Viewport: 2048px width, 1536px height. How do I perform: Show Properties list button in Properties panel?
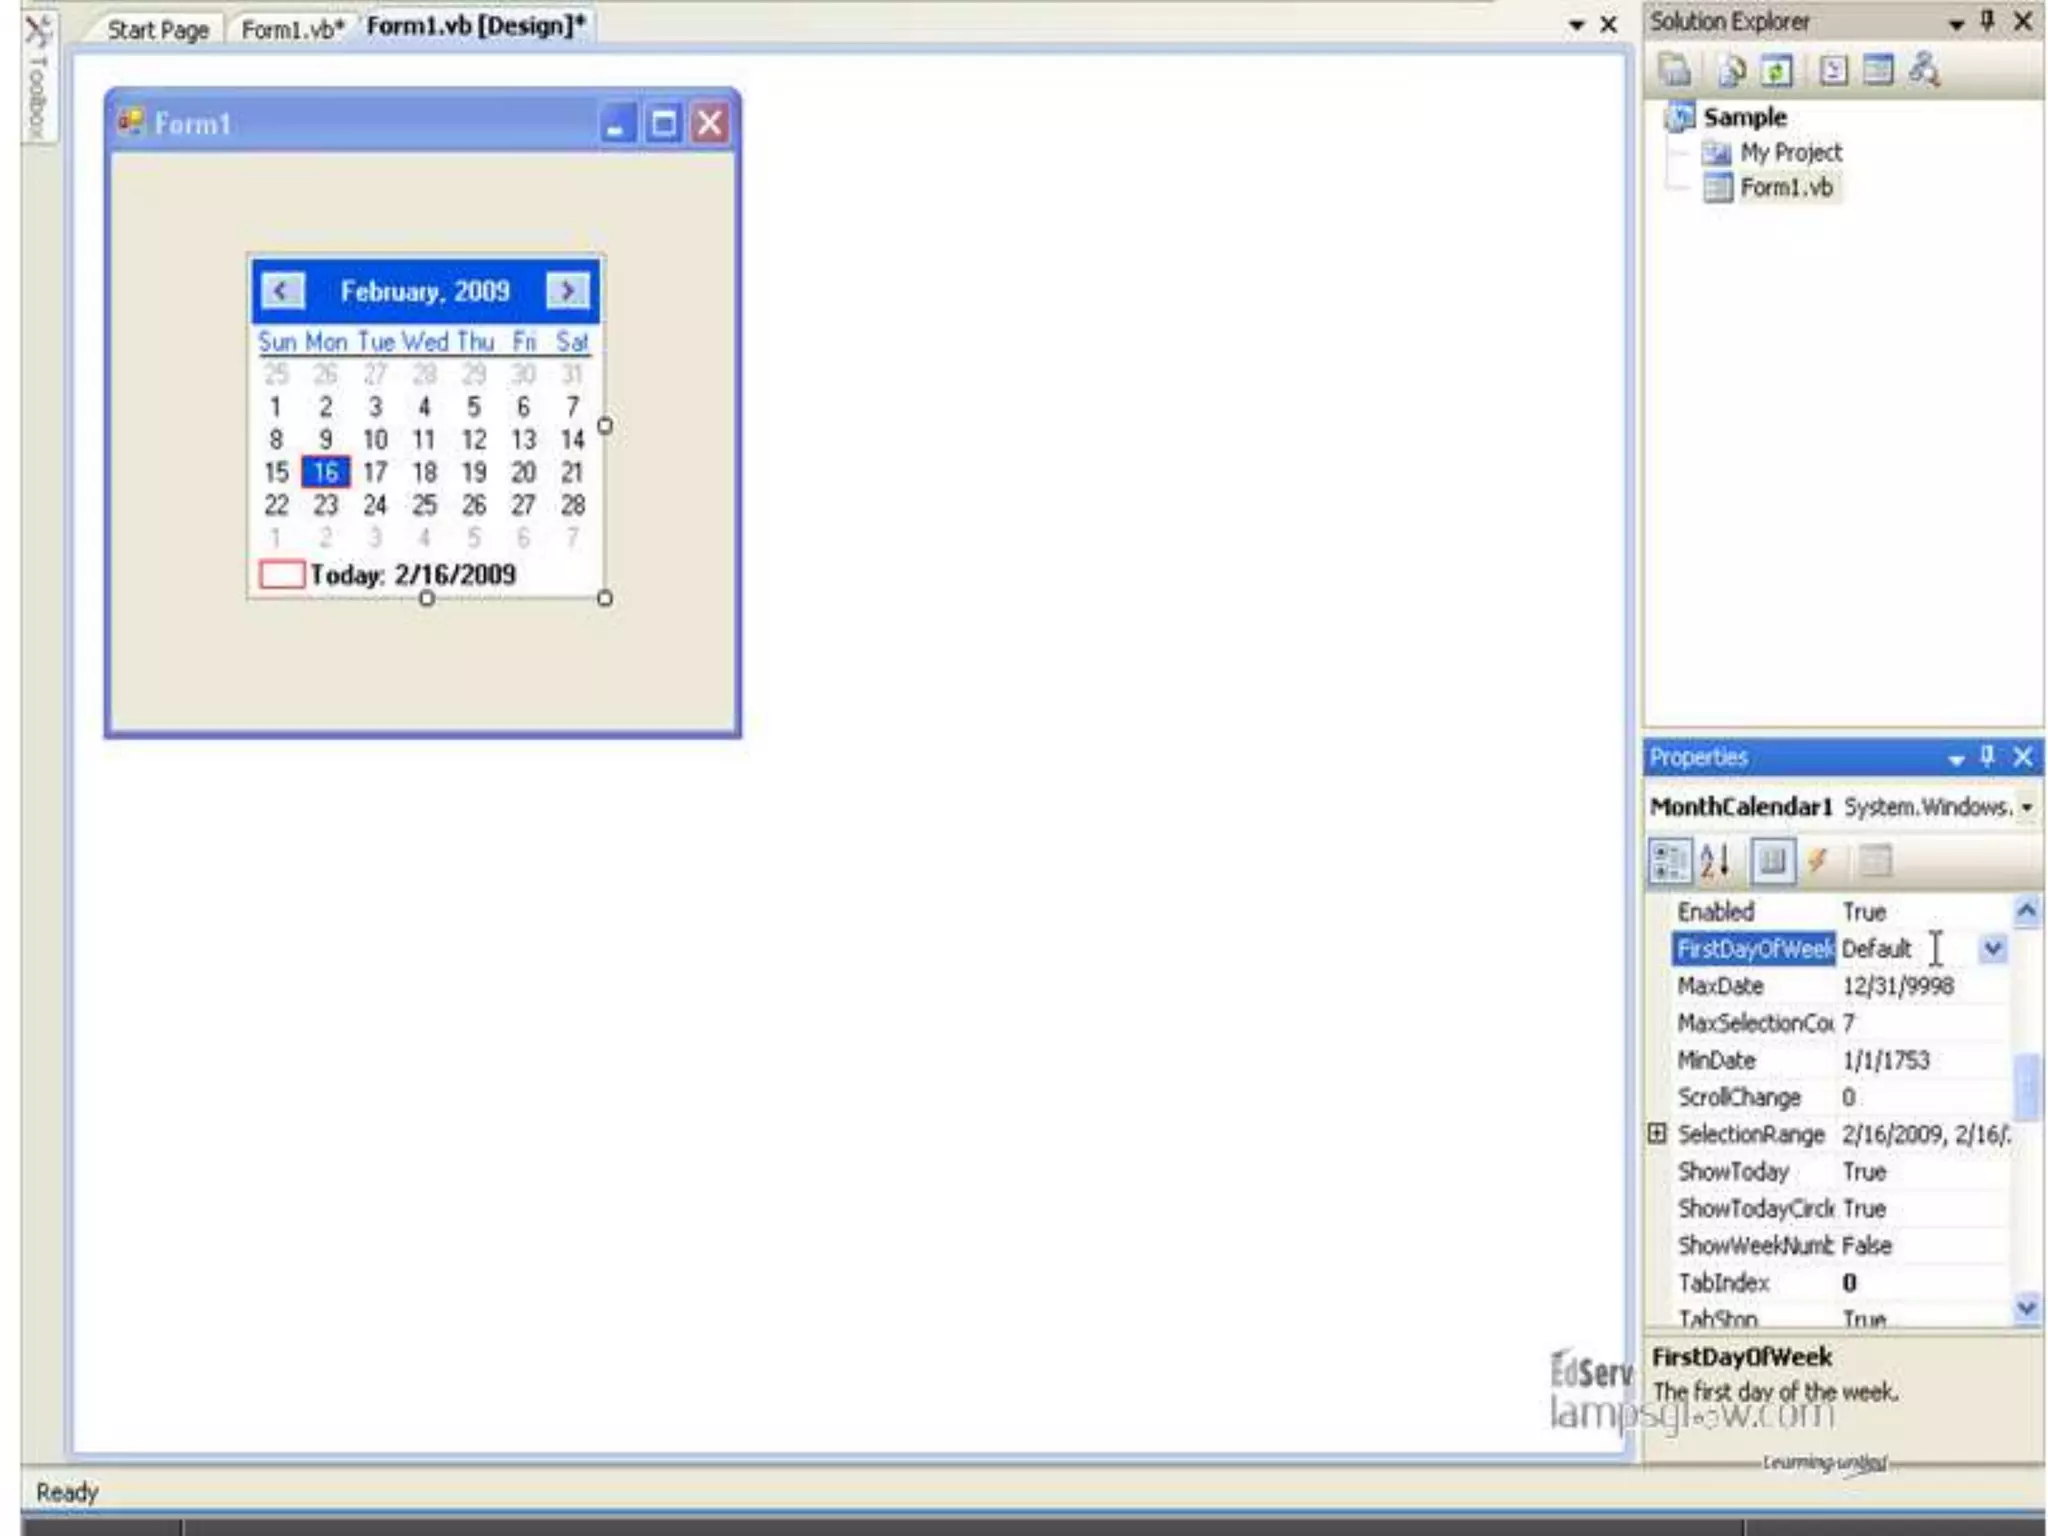pos(1772,861)
